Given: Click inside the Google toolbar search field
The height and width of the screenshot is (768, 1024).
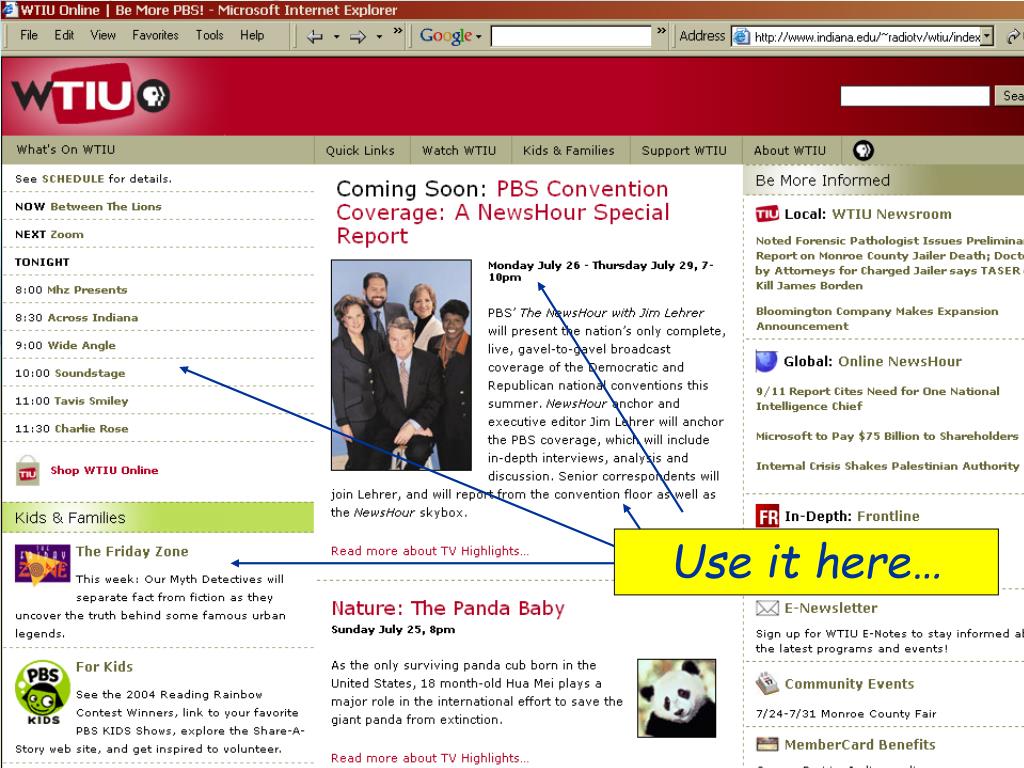Looking at the screenshot, I should 571,37.
